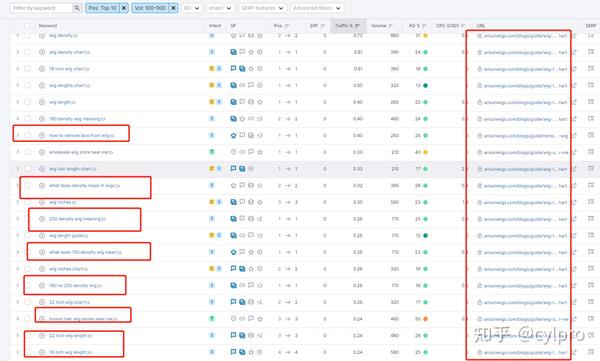The image size is (600, 361).
Task: Add 'wig inches' keyword plus icon
Action: pos(42,202)
